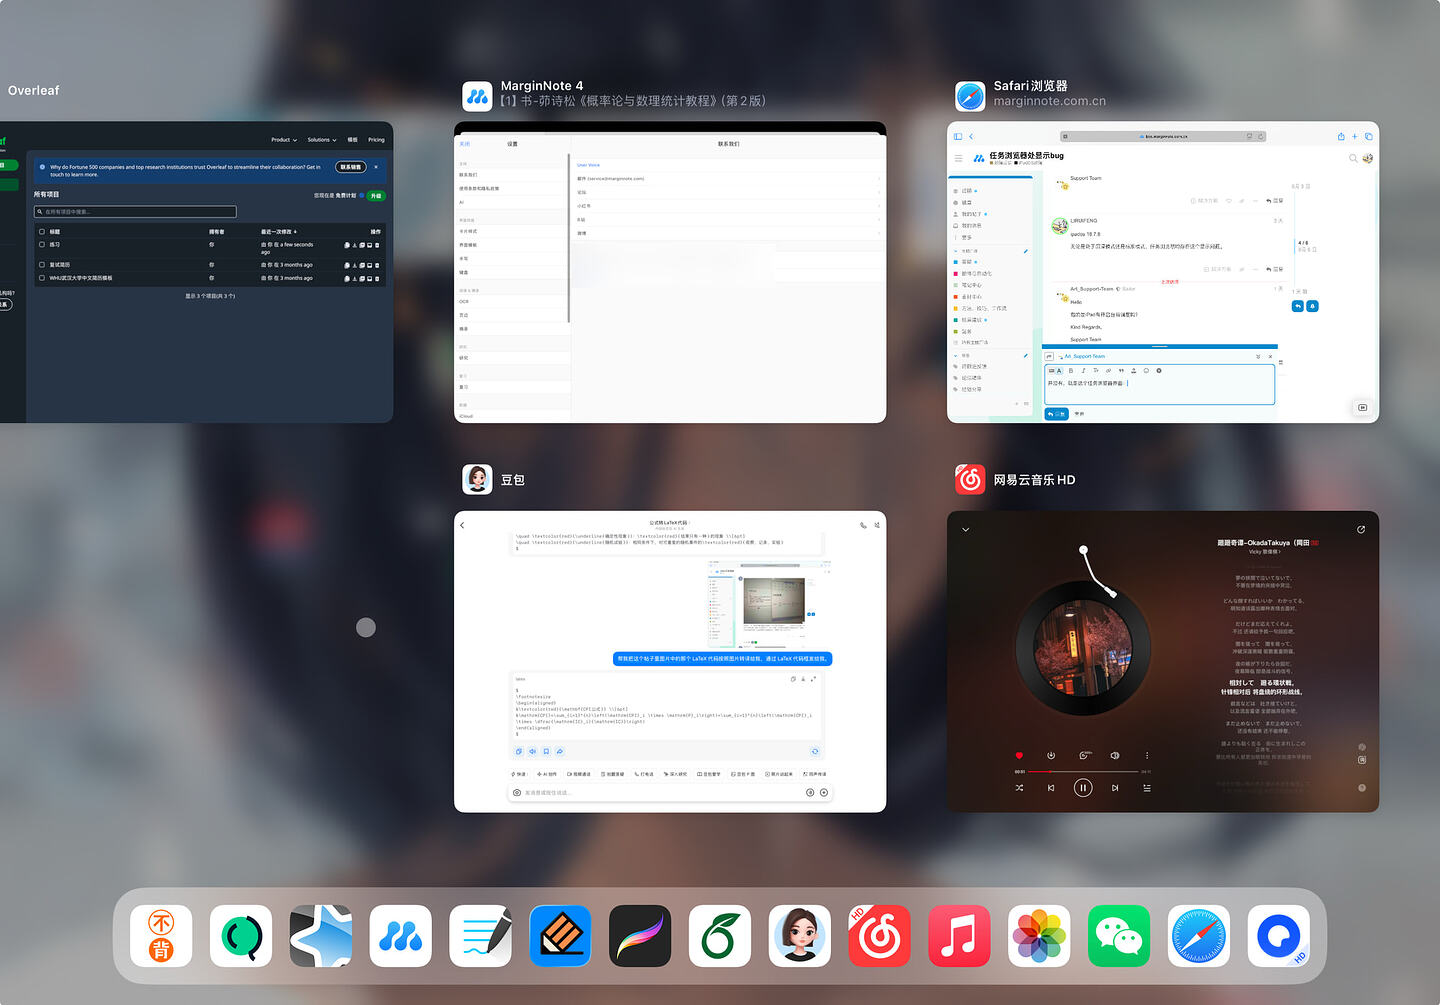Tap the phone call icon in 豆包 chat

[863, 525]
